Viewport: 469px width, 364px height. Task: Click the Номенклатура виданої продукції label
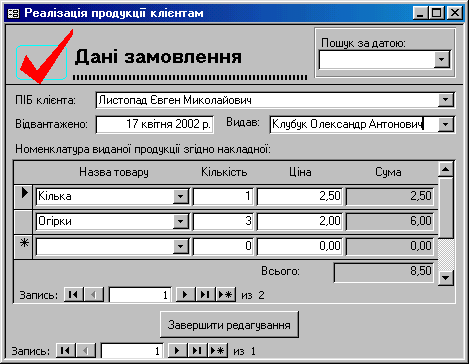coord(143,149)
